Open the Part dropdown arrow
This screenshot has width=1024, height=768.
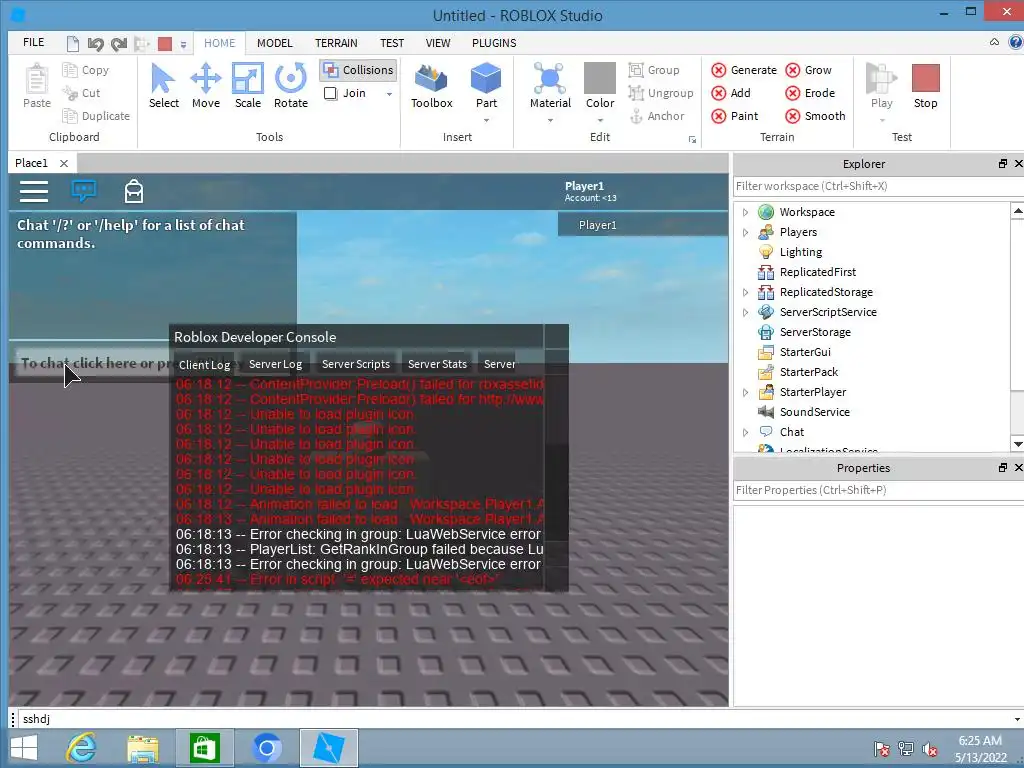(486, 120)
